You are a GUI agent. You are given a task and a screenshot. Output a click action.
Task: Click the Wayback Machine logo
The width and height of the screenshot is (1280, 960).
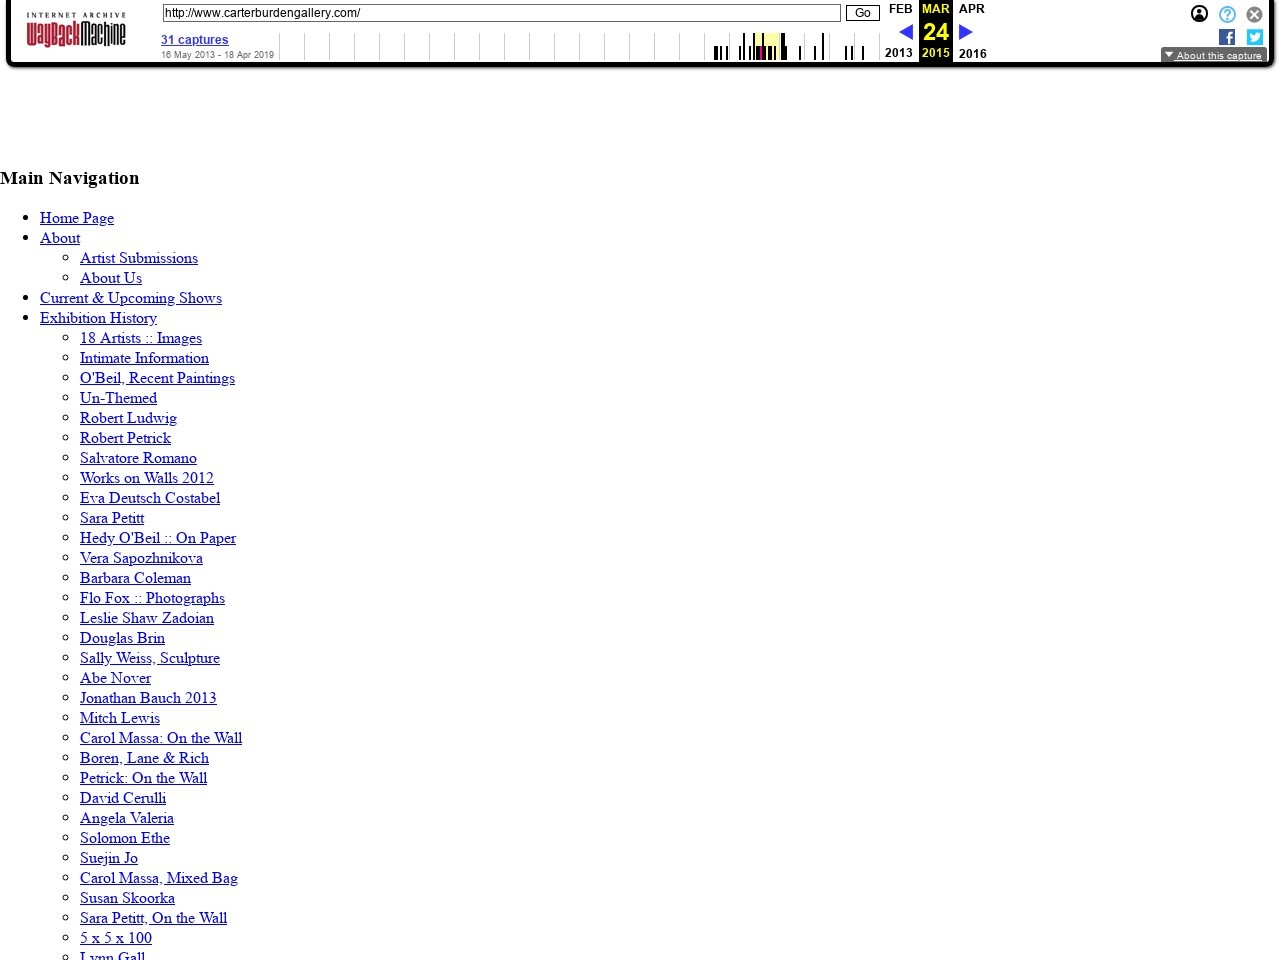coord(76,31)
